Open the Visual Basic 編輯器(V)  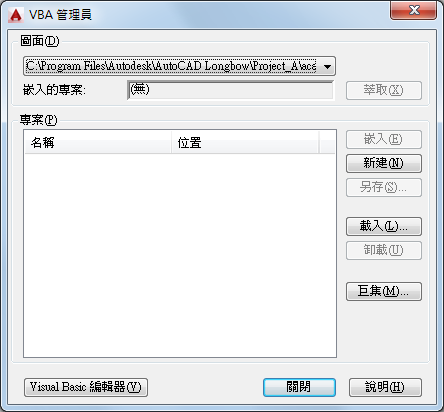(x=86, y=387)
